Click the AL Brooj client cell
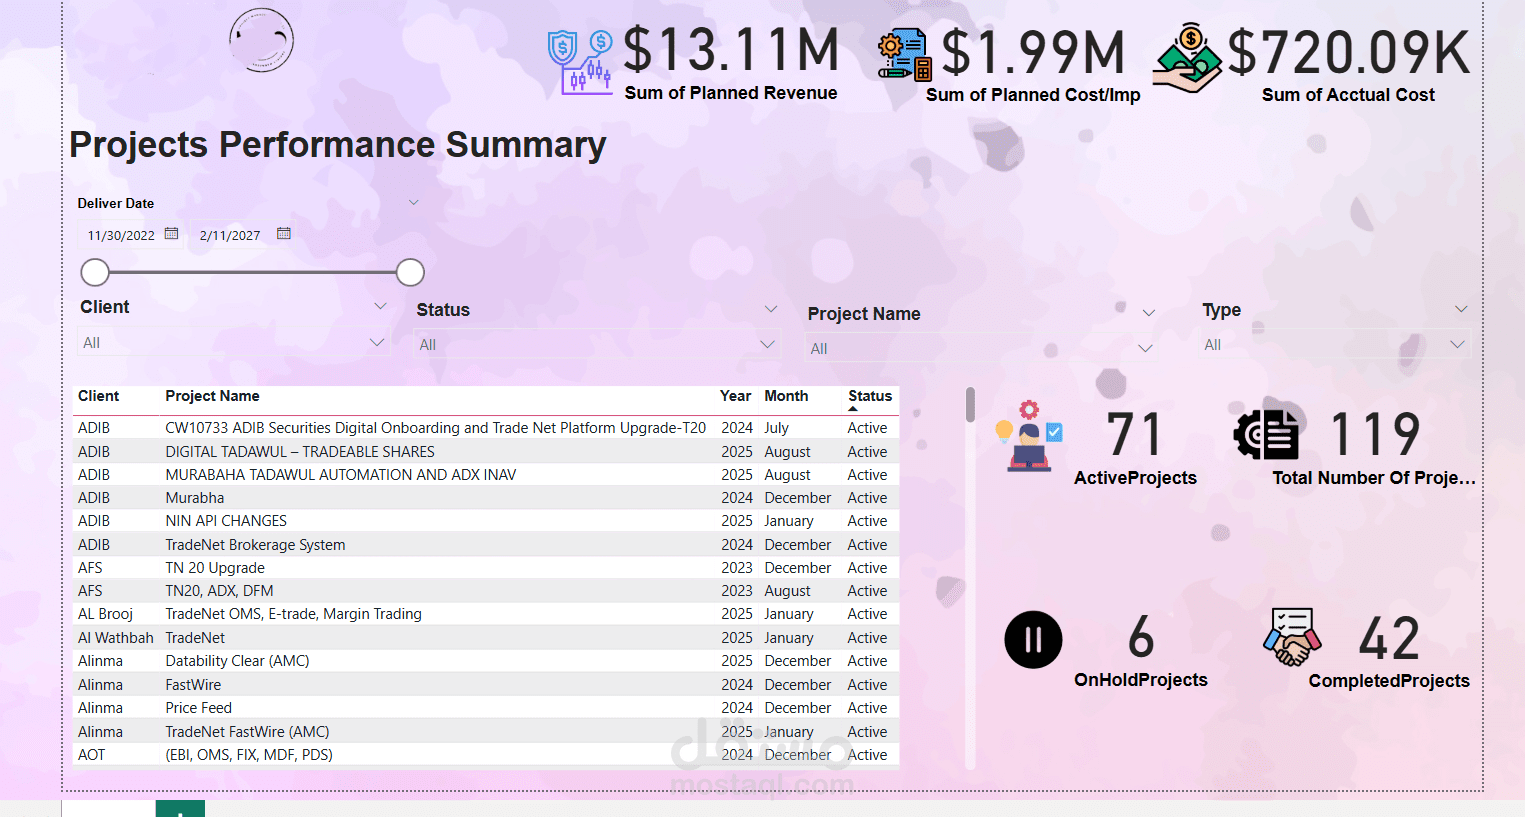Image resolution: width=1525 pixels, height=817 pixels. tap(105, 614)
